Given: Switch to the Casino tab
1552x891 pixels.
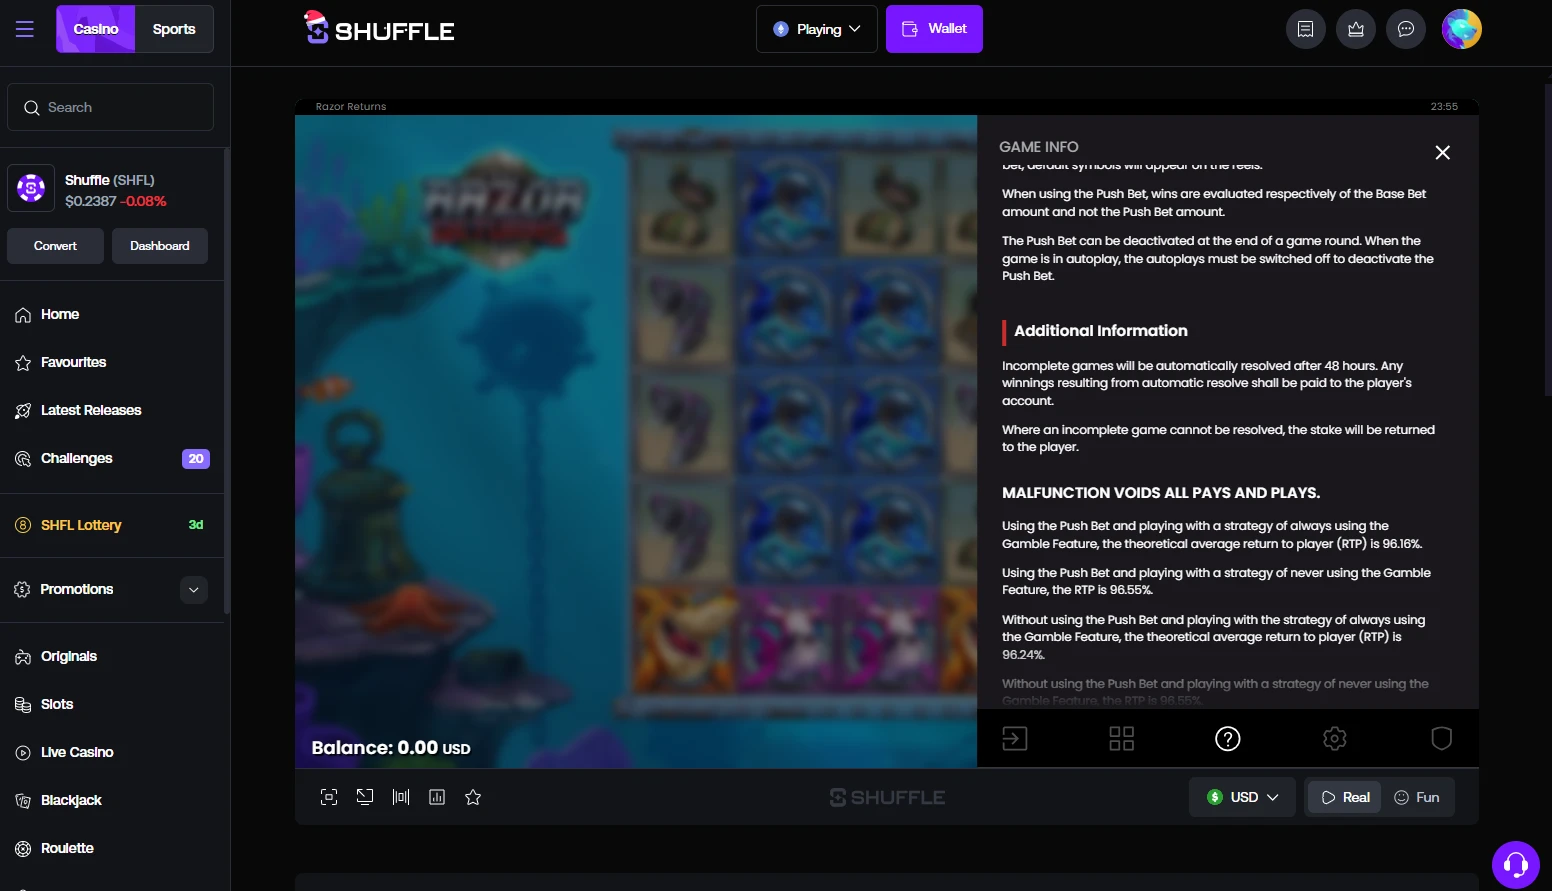Looking at the screenshot, I should coord(96,29).
